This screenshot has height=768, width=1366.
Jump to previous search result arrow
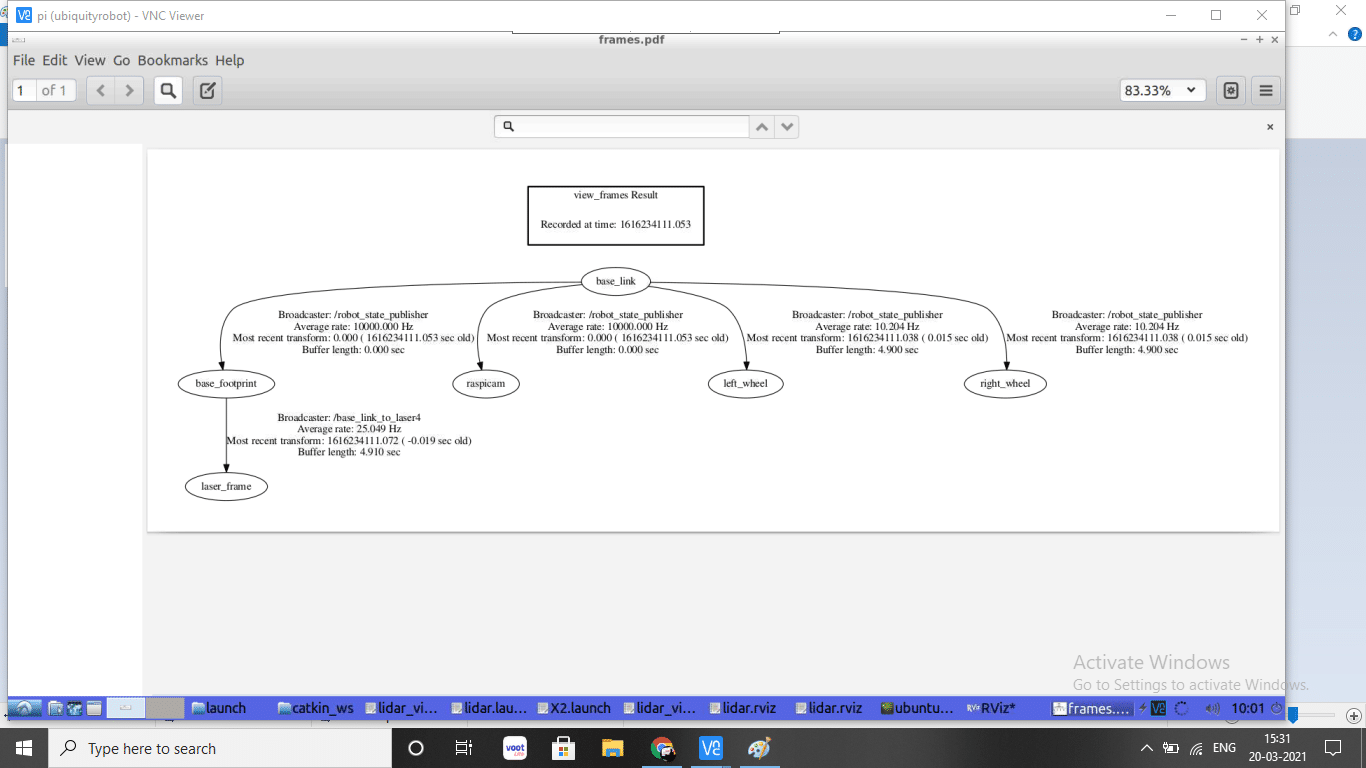(762, 127)
